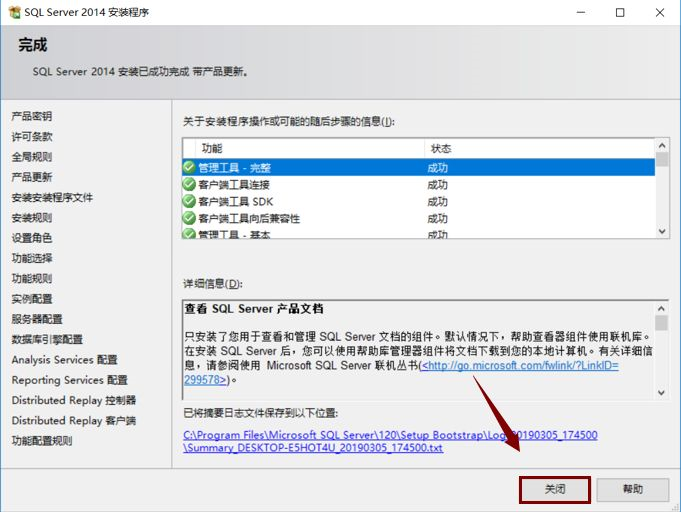
Task: Click the 产品密钥 step in sidebar
Action: [32, 116]
